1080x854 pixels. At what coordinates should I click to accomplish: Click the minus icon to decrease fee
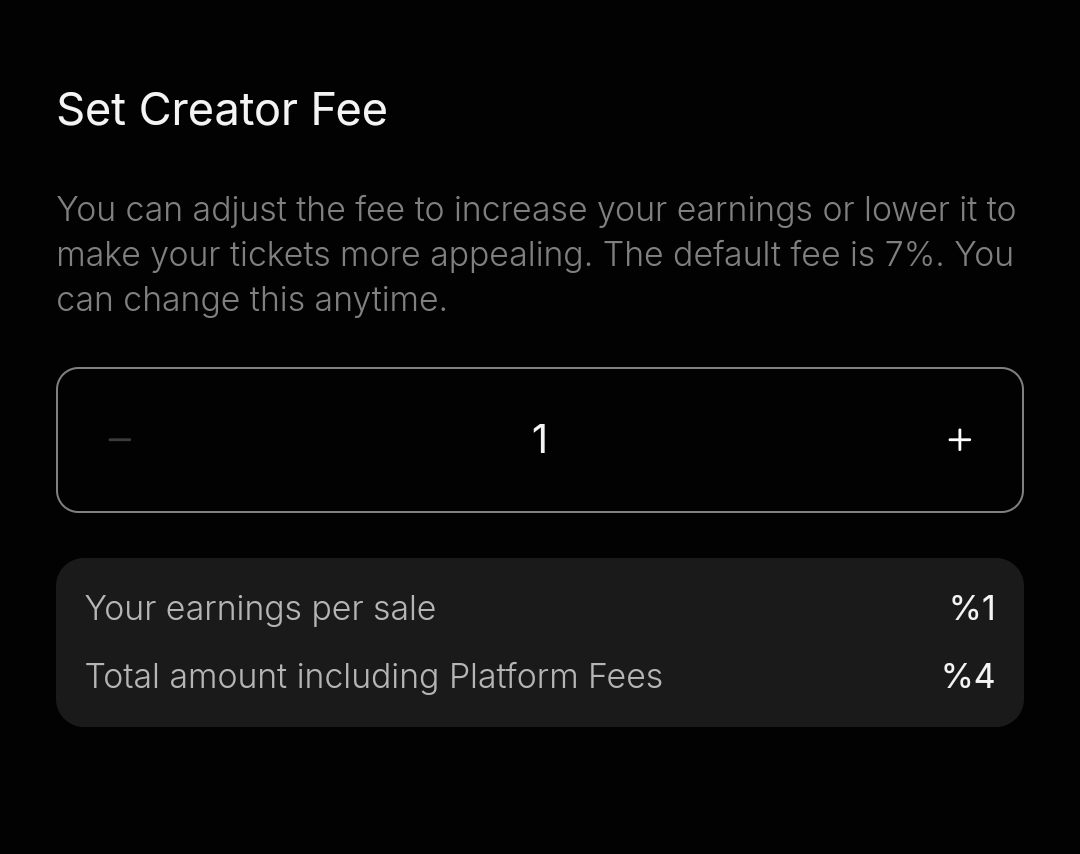(x=120, y=440)
